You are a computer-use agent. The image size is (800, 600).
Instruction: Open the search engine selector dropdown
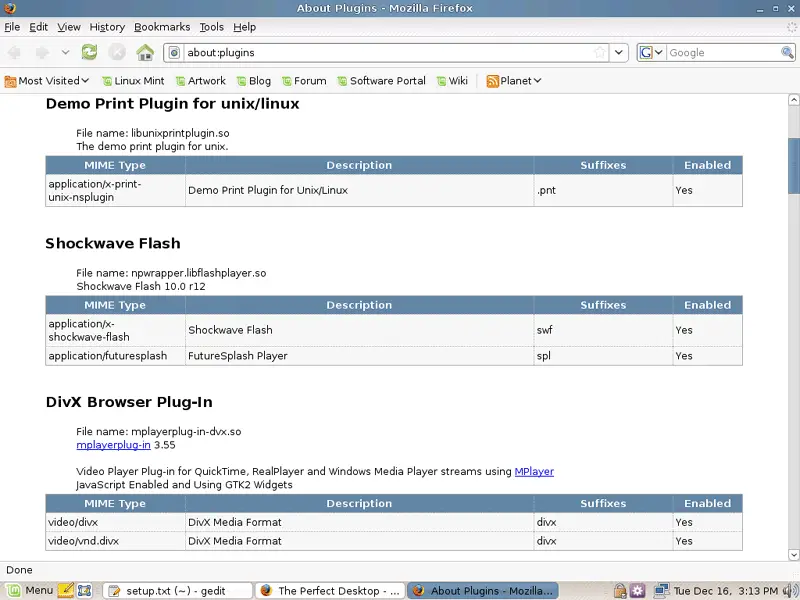tap(651, 53)
